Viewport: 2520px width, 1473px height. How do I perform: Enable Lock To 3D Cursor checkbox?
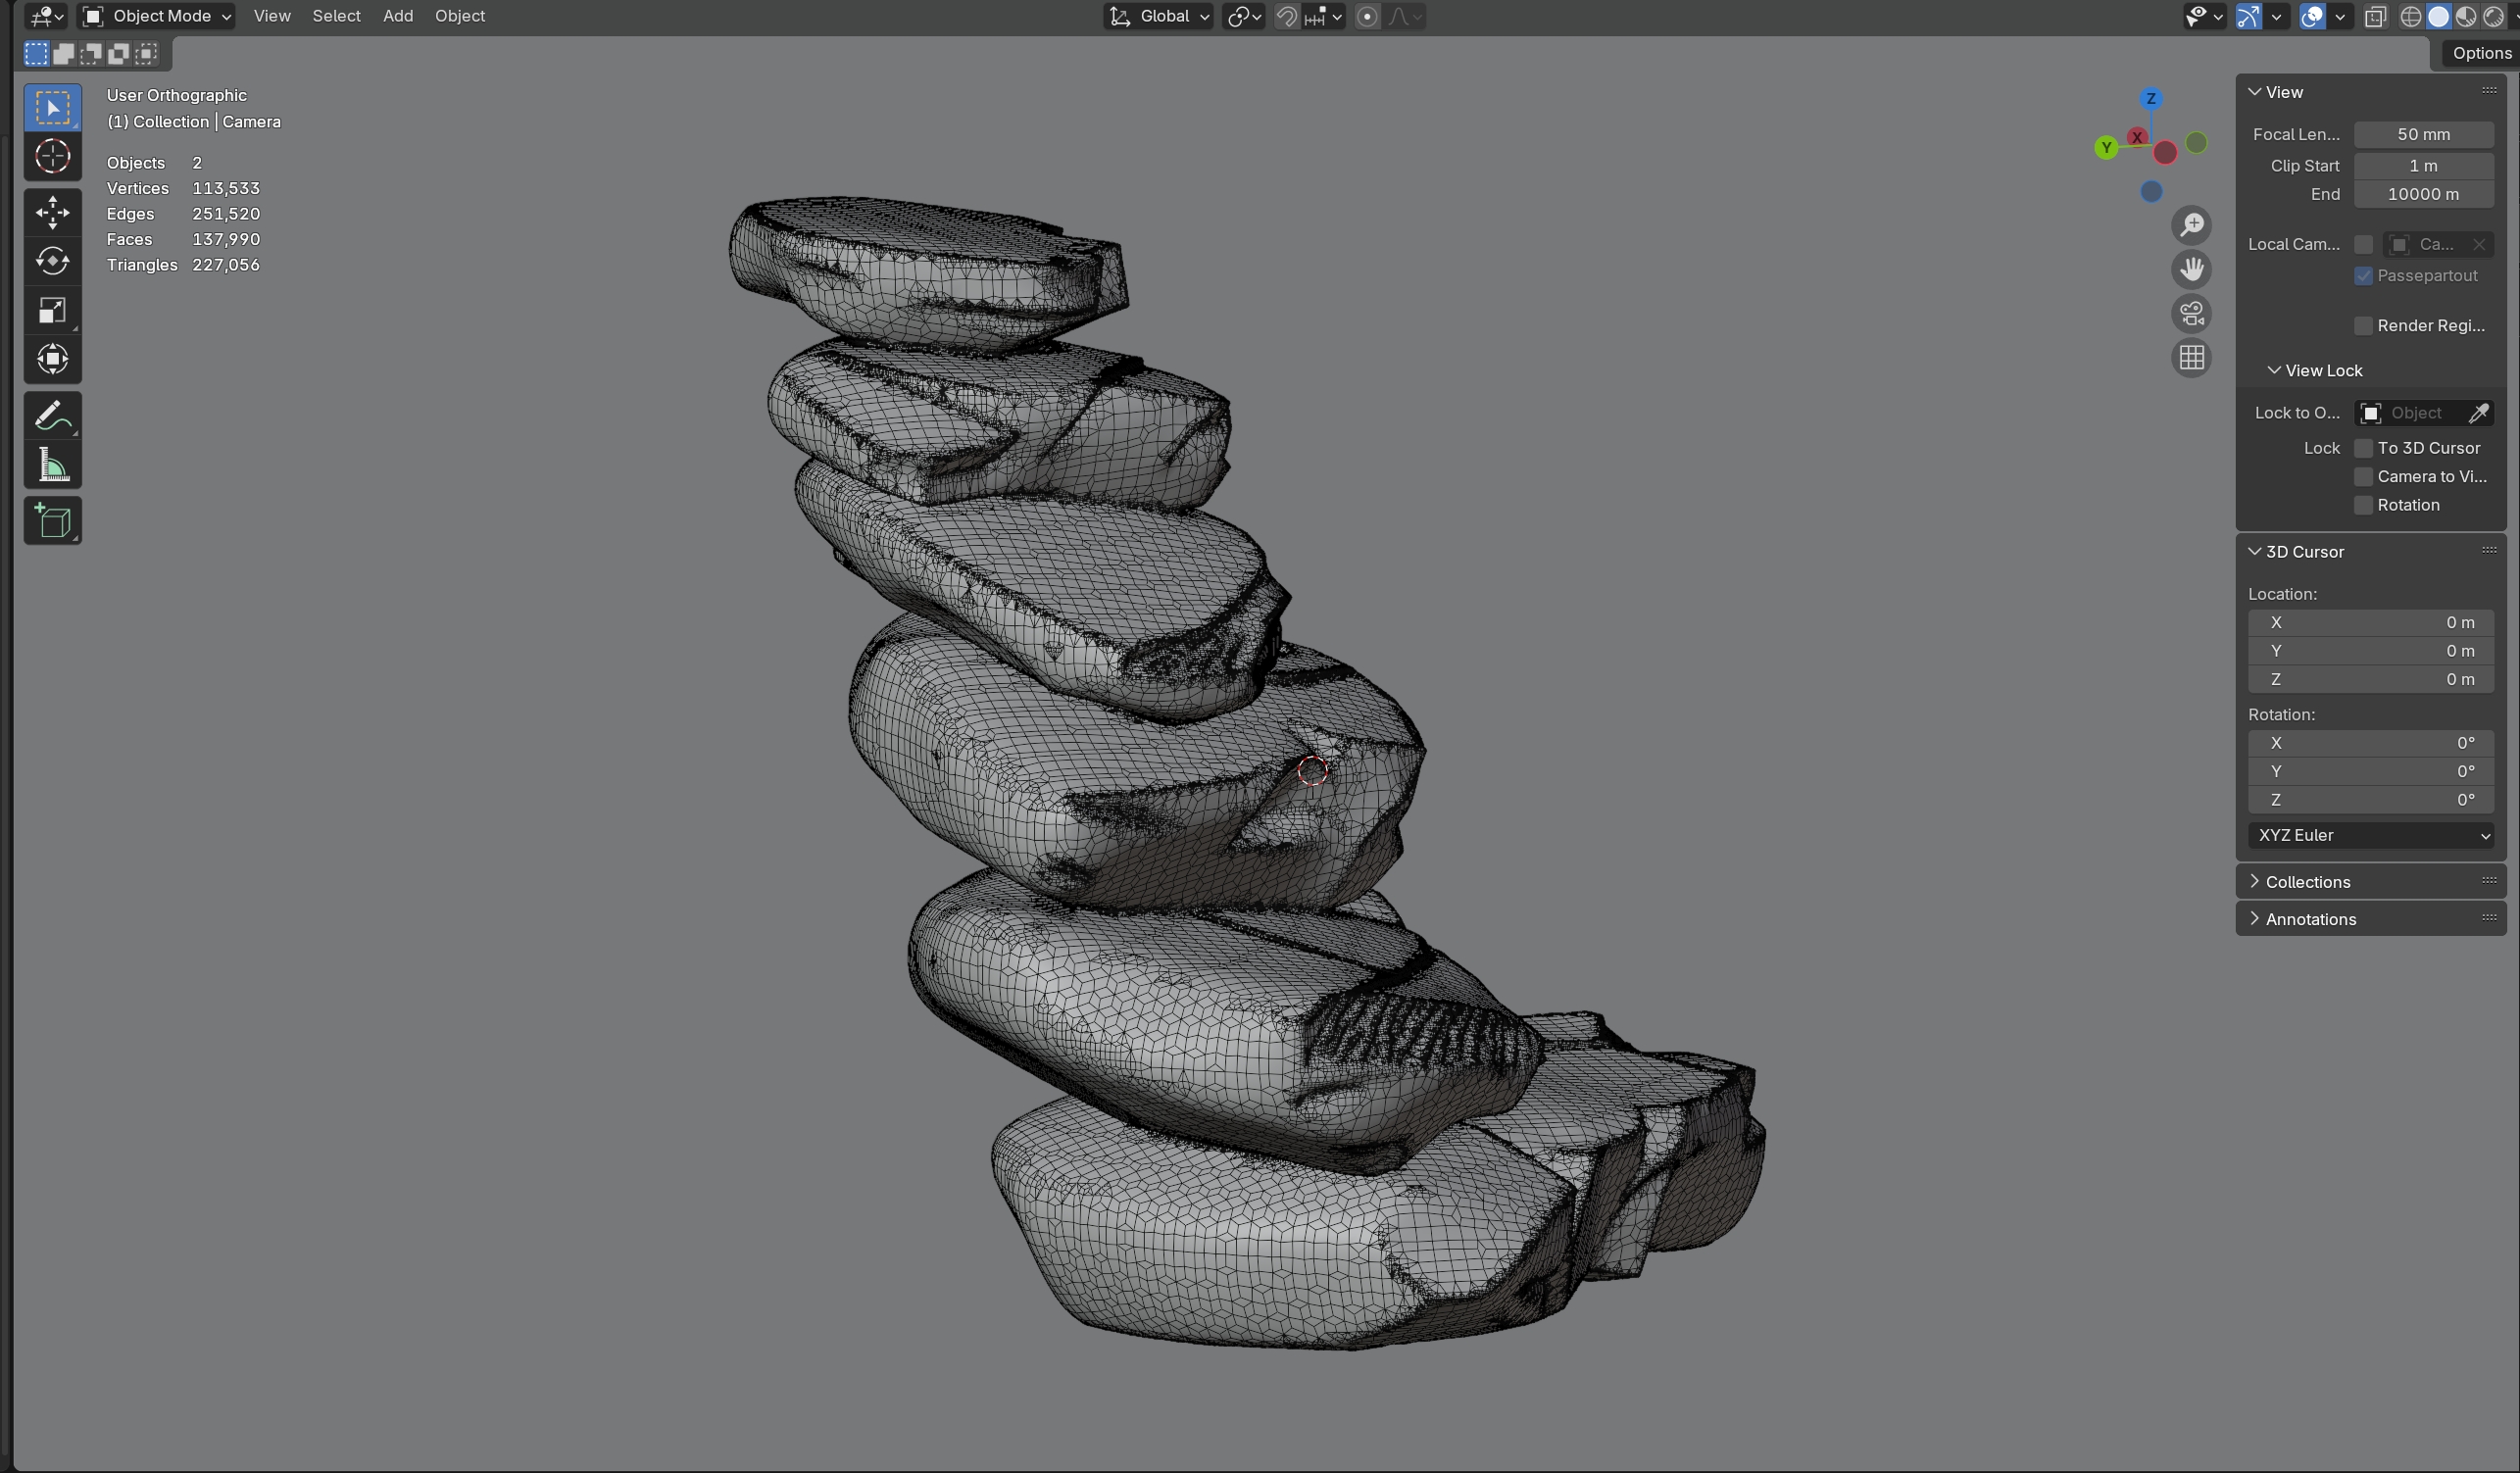tap(2363, 448)
